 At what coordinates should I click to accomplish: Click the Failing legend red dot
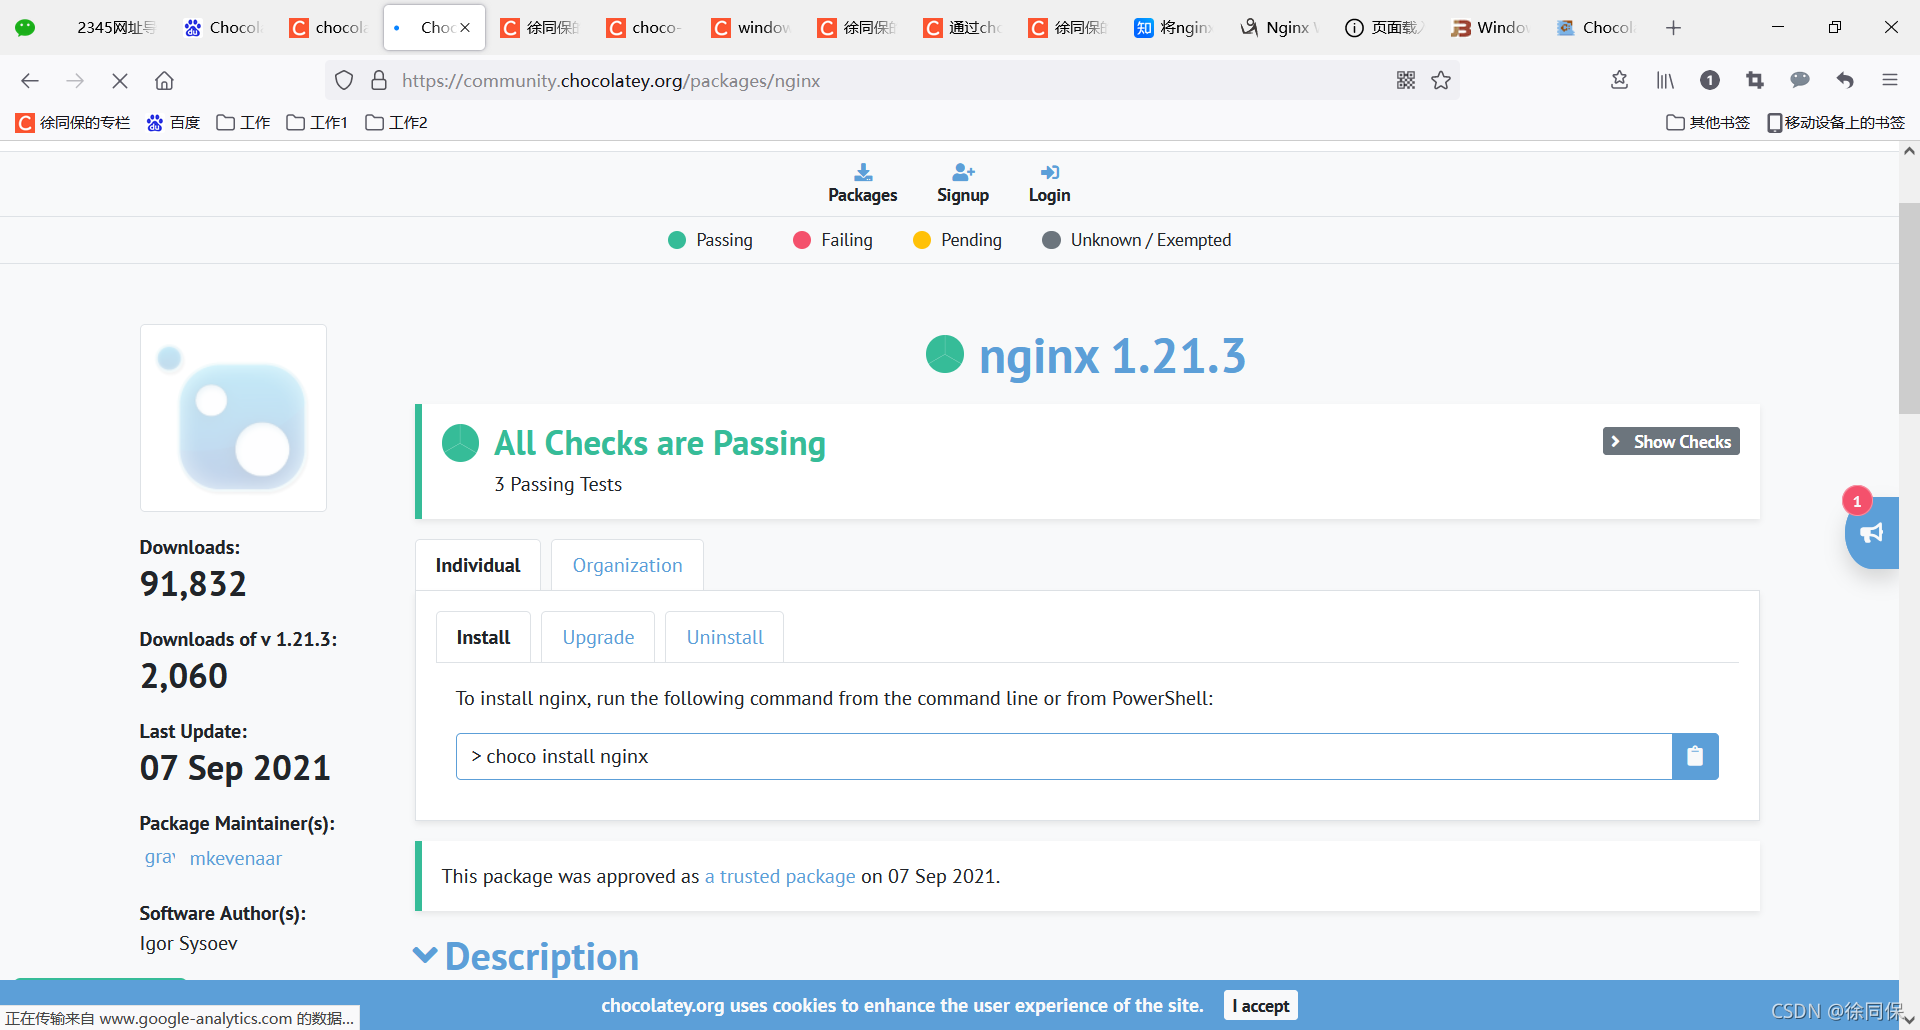[802, 240]
